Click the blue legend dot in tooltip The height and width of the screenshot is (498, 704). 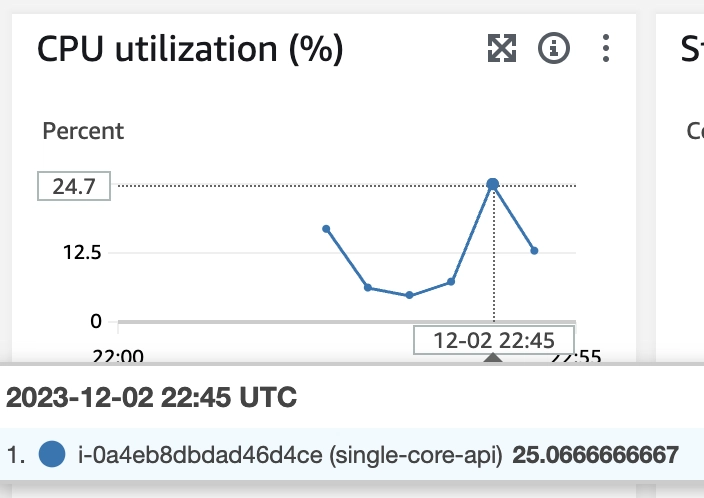coord(52,455)
